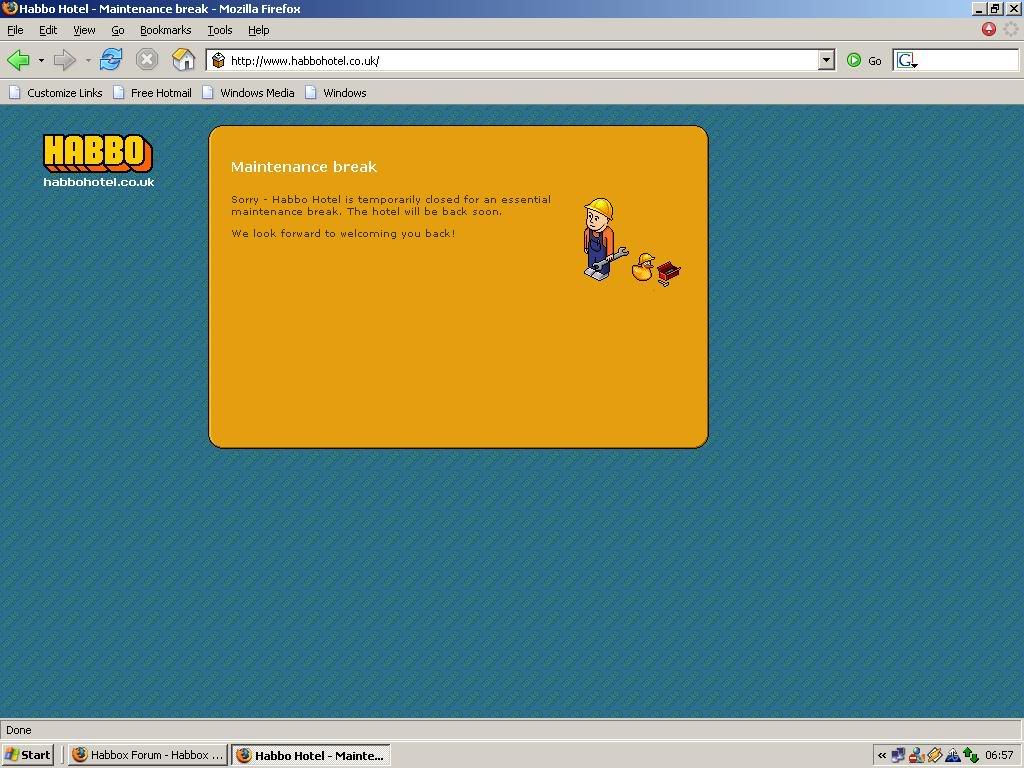Click the site icon in the address bar
This screenshot has height=768, width=1024.
click(x=219, y=61)
